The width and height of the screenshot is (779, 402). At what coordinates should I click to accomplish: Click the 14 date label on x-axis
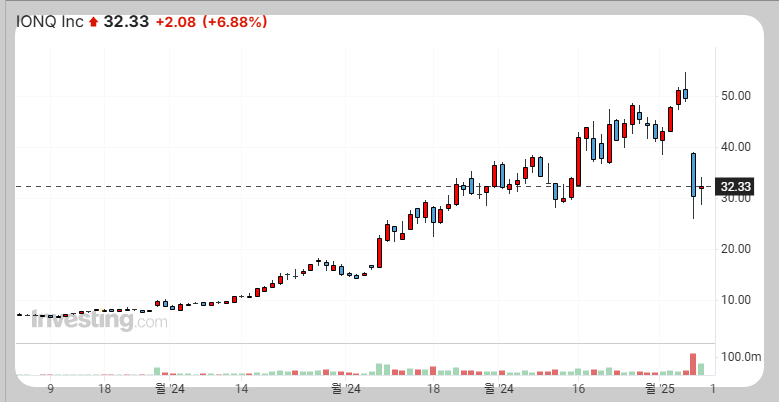241,388
